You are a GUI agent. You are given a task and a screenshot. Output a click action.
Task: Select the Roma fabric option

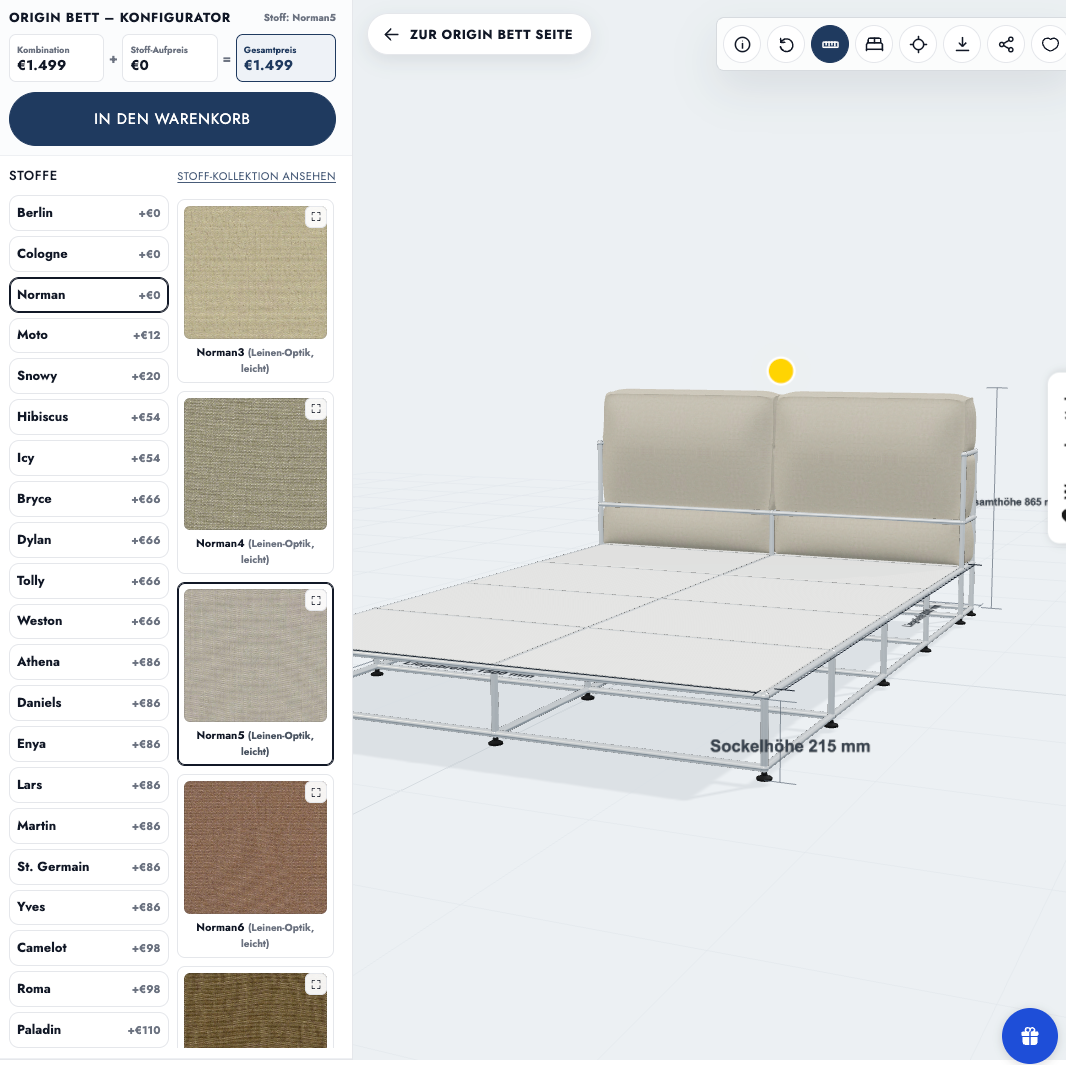[89, 989]
